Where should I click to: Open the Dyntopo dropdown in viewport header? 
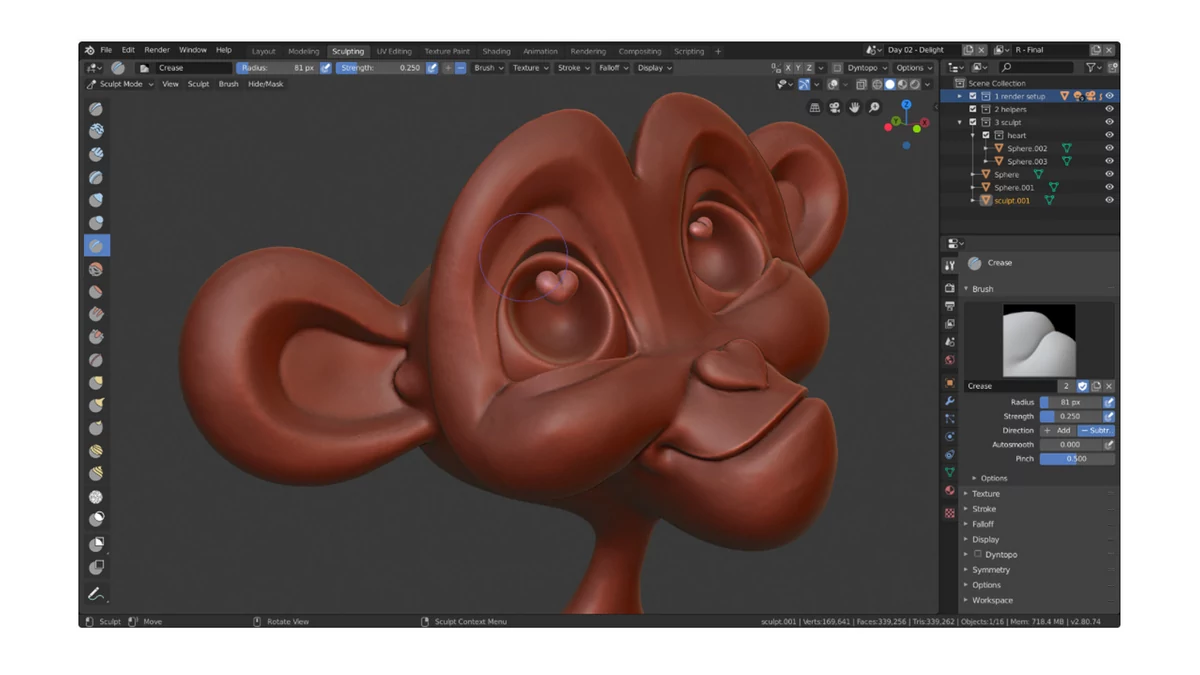pos(866,68)
